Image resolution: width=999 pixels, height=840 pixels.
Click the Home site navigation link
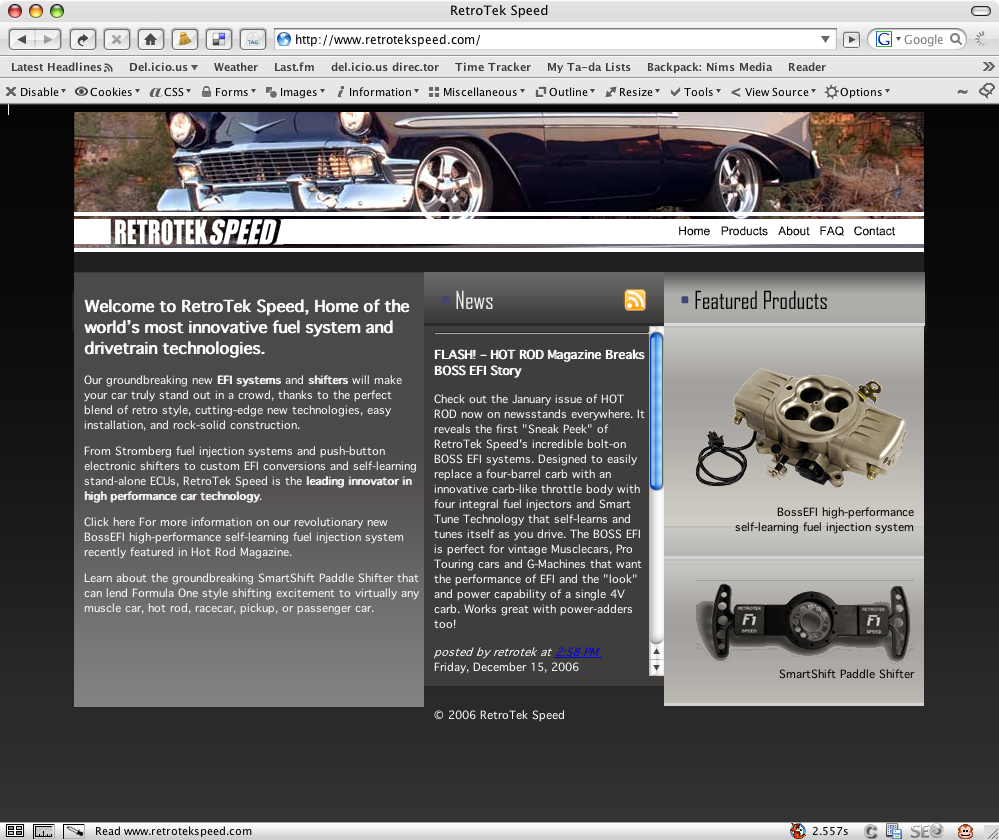pos(694,231)
